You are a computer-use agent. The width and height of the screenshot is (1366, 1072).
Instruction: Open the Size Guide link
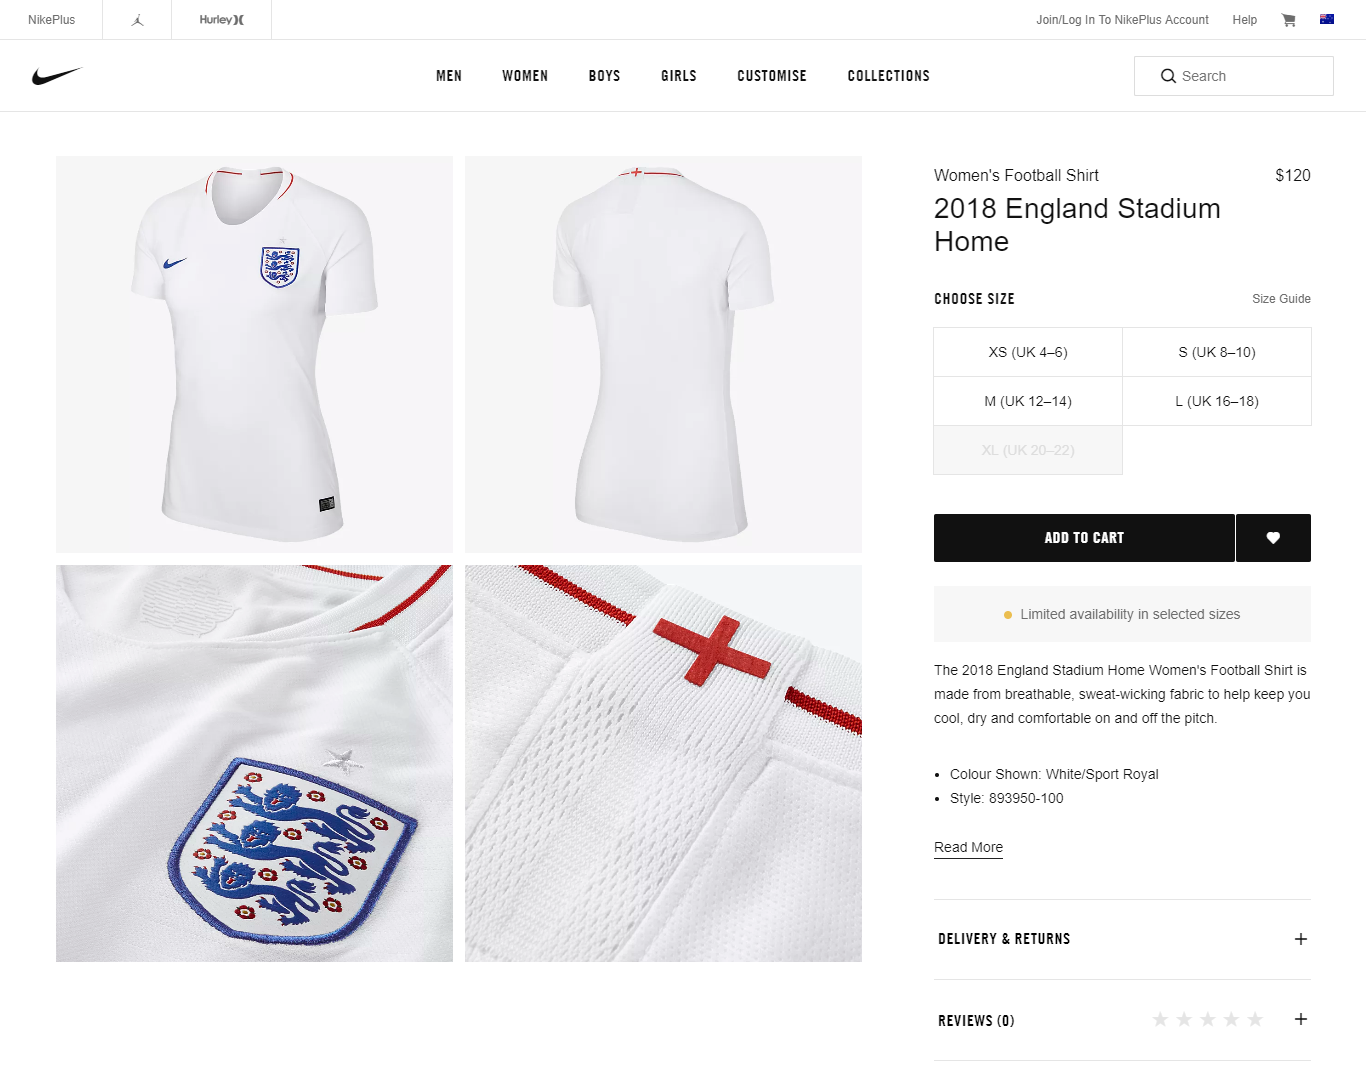tap(1281, 299)
